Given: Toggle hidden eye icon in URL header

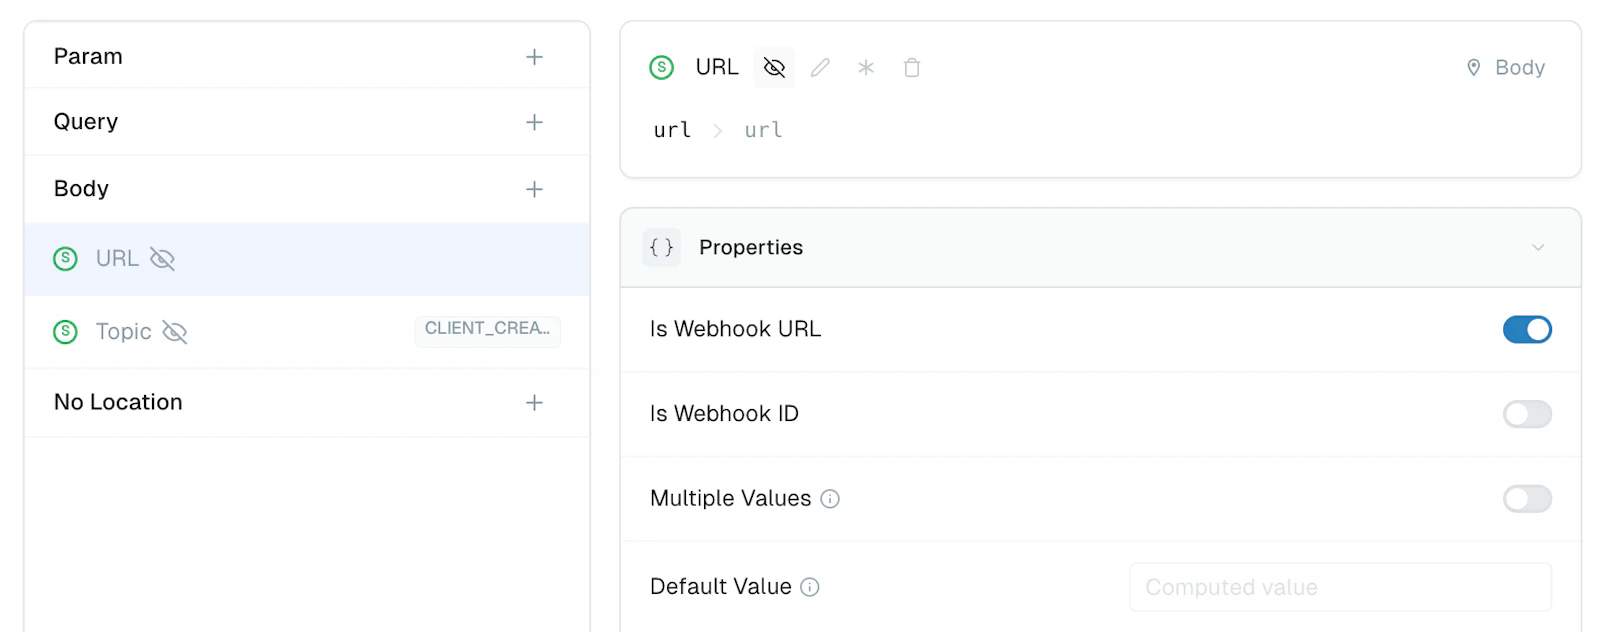Looking at the screenshot, I should (x=774, y=68).
